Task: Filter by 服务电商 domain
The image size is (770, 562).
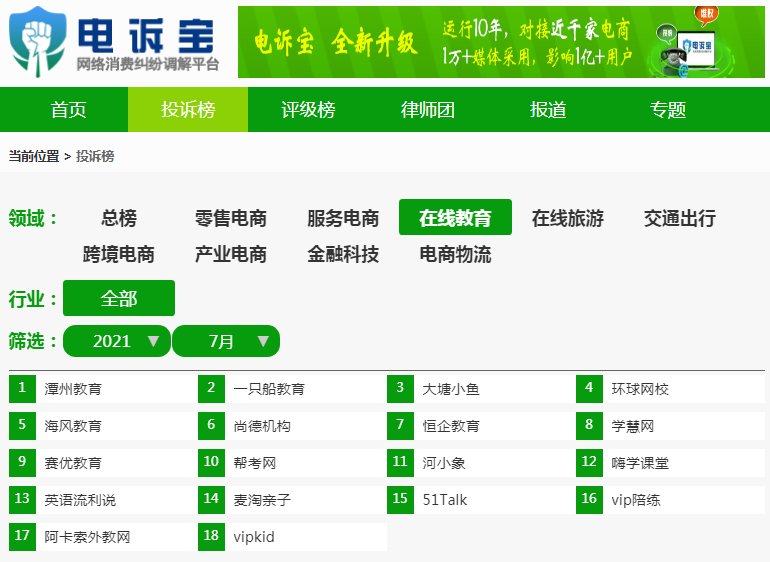Action: tap(343, 218)
